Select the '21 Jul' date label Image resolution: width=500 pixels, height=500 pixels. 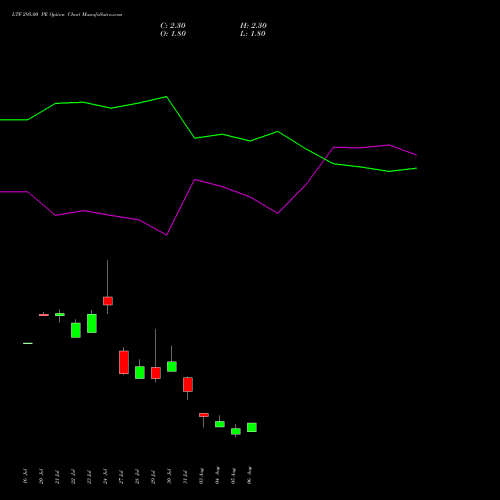[x=57, y=476]
